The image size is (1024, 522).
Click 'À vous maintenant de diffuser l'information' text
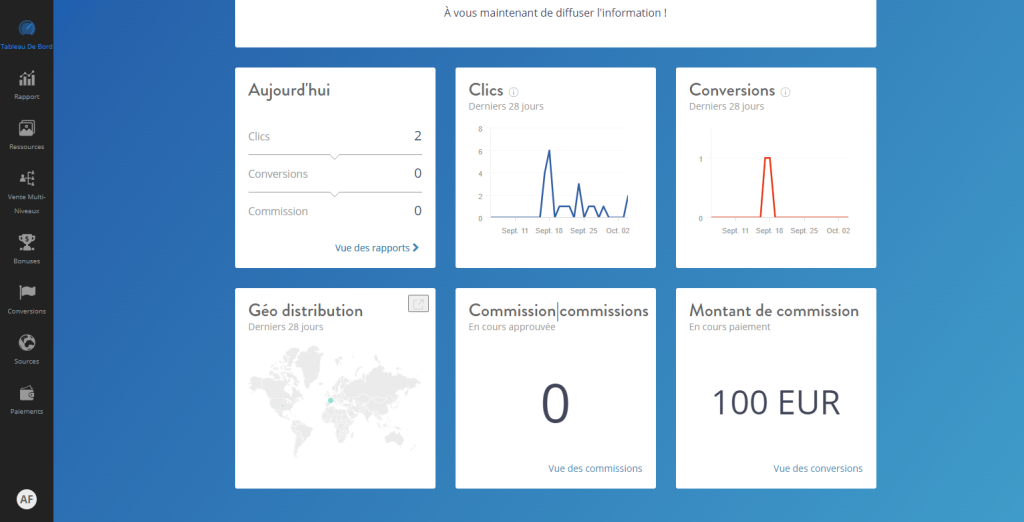555,12
